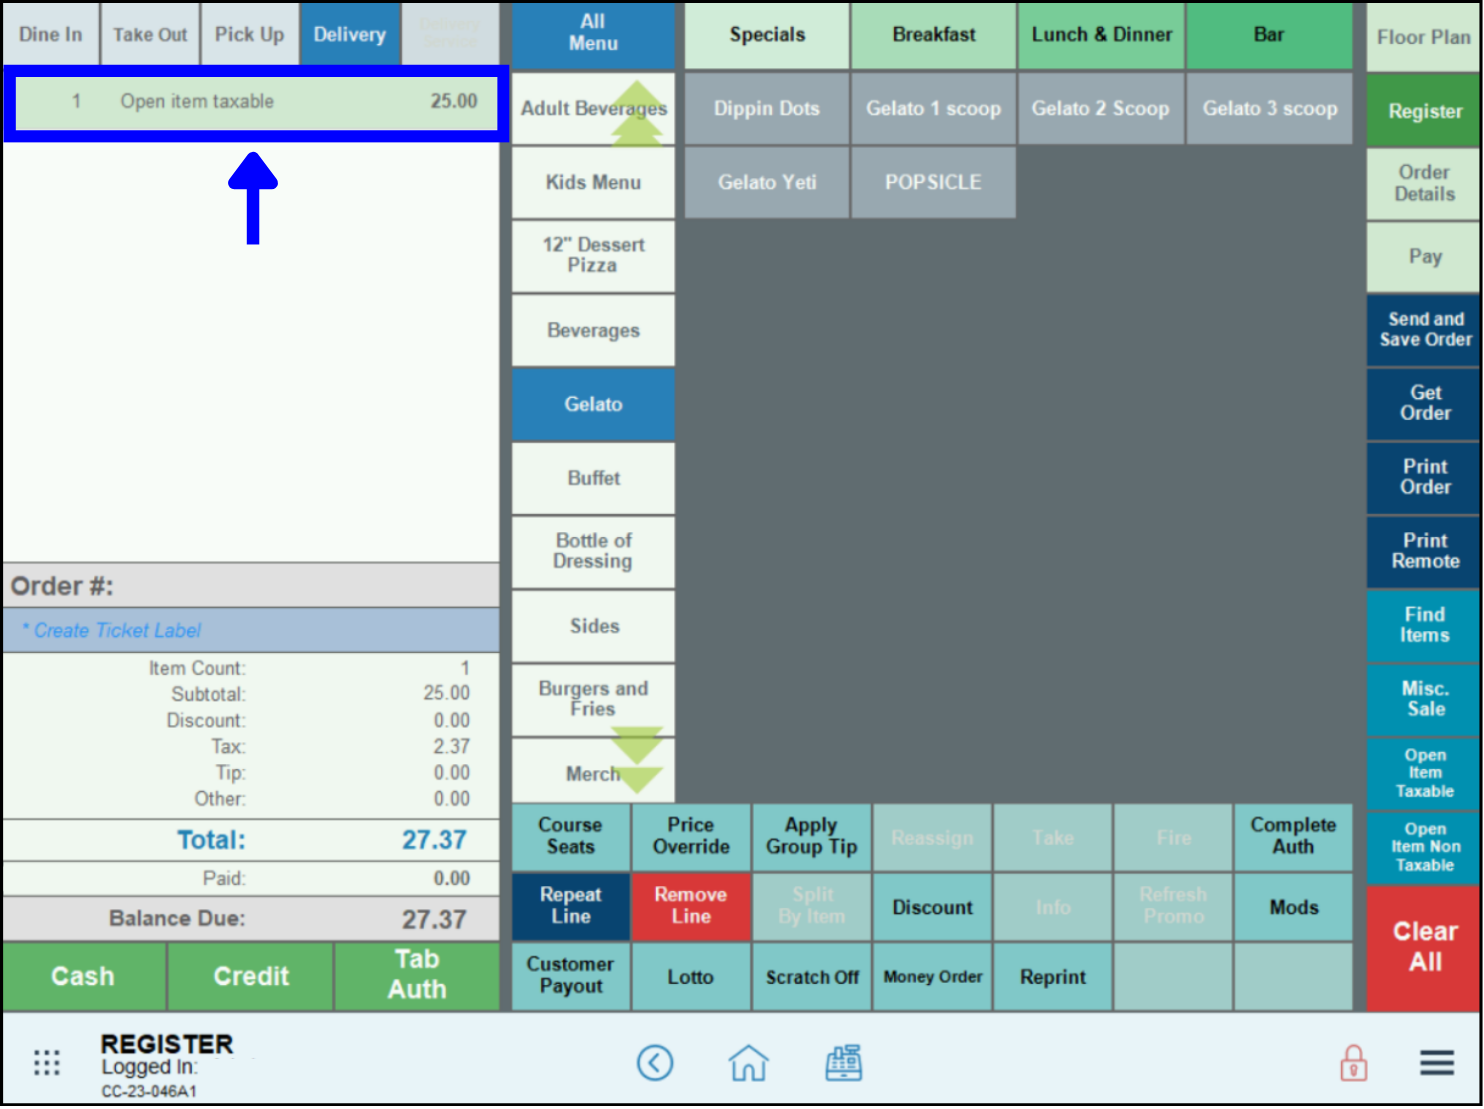1484x1109 pixels.
Task: Switch order type to Take Out
Action: coord(150,33)
